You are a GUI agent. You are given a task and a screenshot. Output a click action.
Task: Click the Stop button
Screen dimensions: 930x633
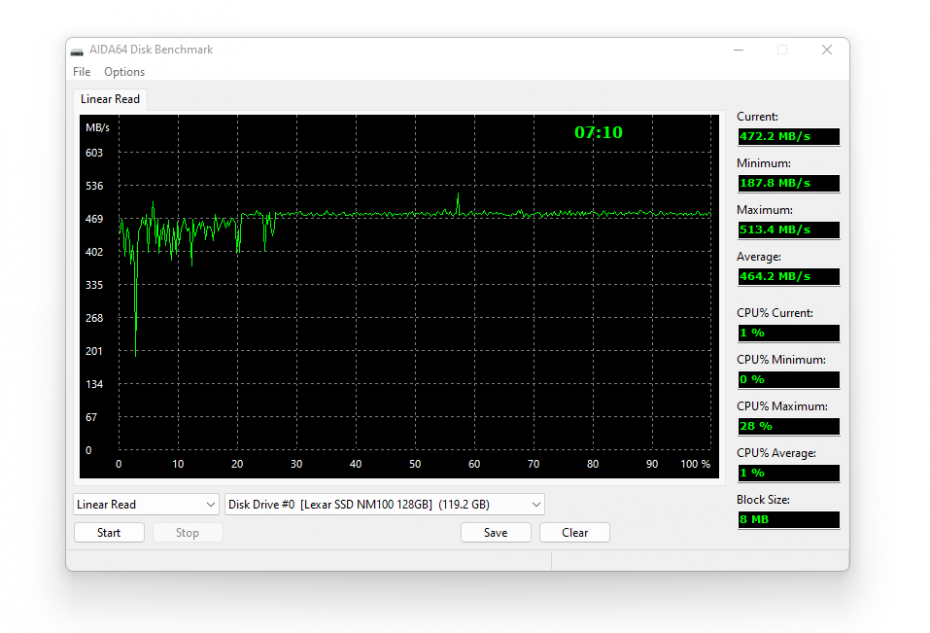[x=187, y=533]
